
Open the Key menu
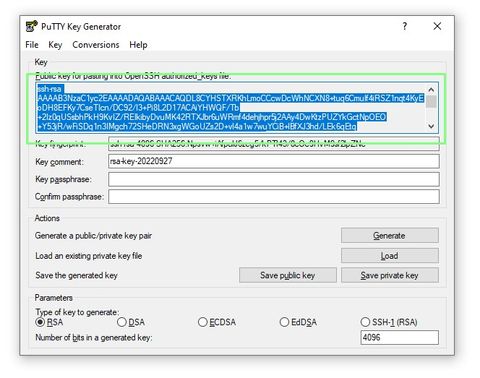(55, 45)
